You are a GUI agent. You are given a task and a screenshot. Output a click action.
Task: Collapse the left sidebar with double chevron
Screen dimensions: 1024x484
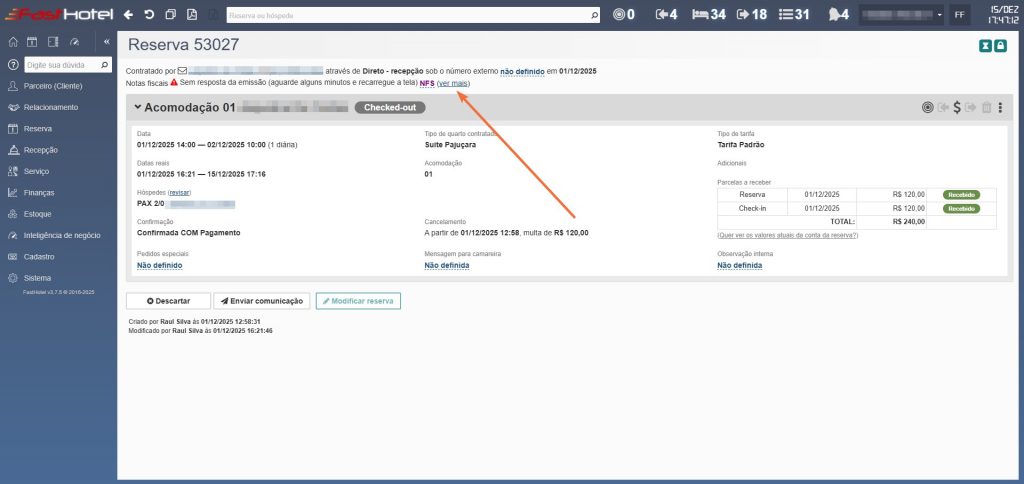(x=107, y=42)
